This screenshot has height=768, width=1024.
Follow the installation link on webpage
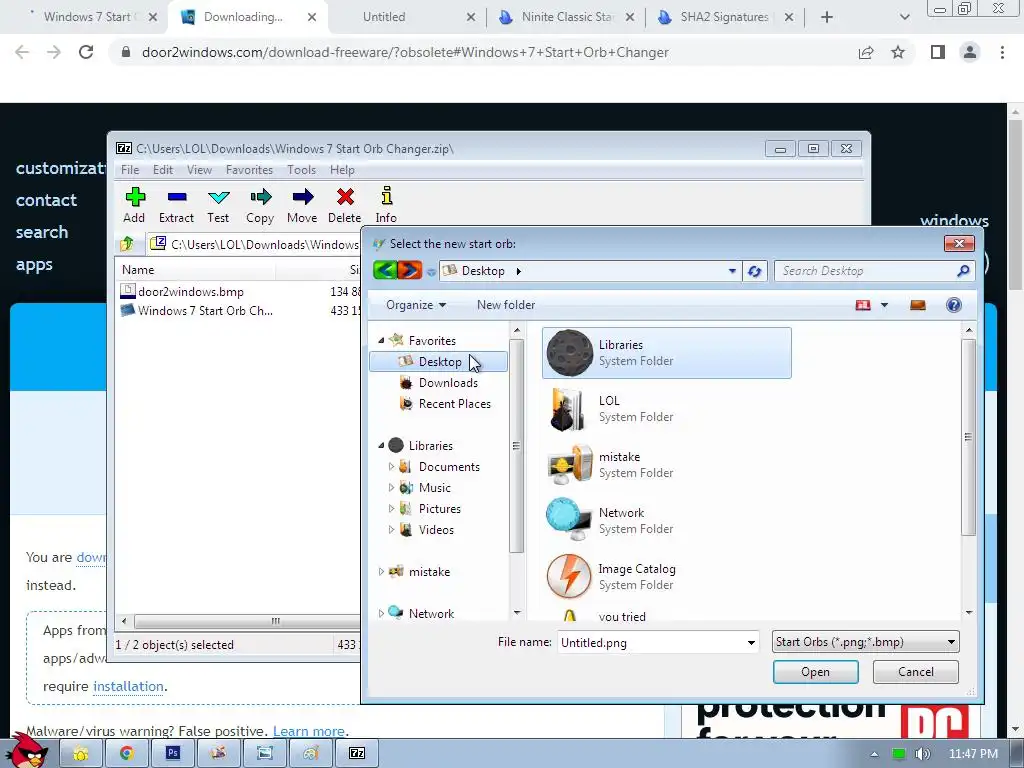coord(128,686)
